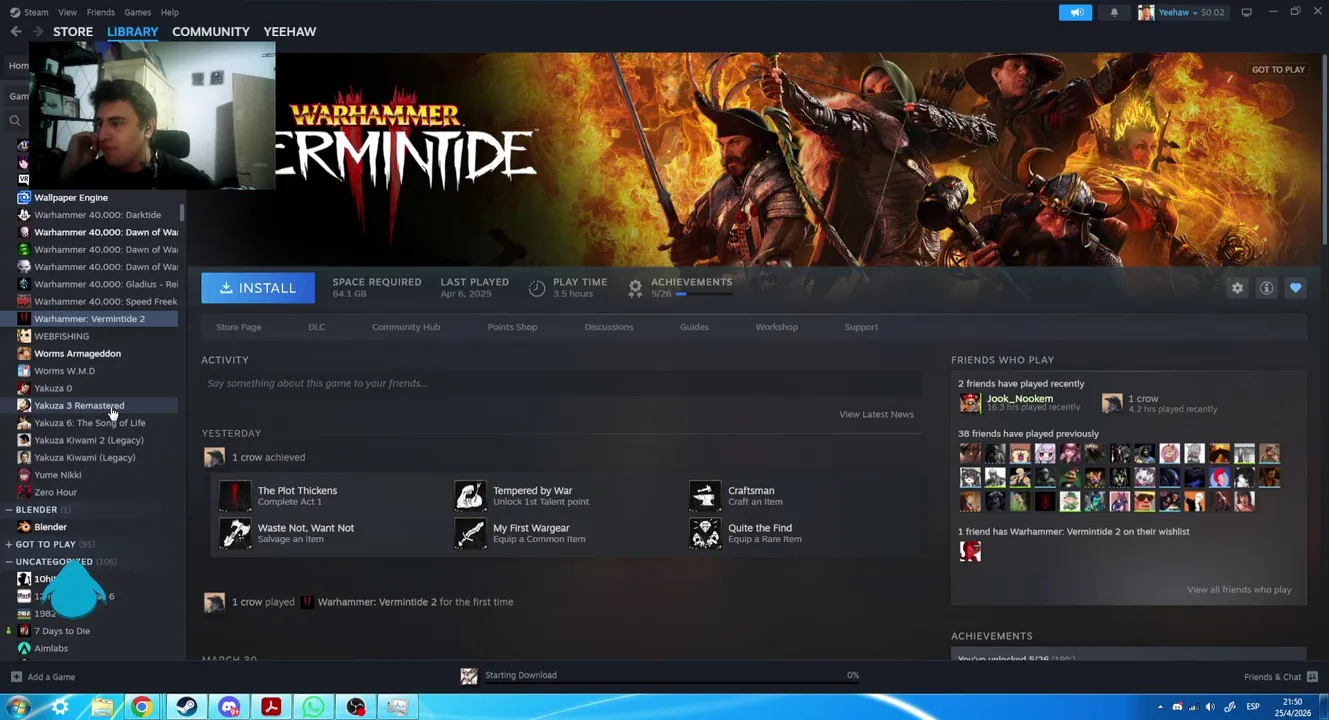Click the wishlist friend's red avatar
This screenshot has width=1329, height=720.
[x=970, y=551]
